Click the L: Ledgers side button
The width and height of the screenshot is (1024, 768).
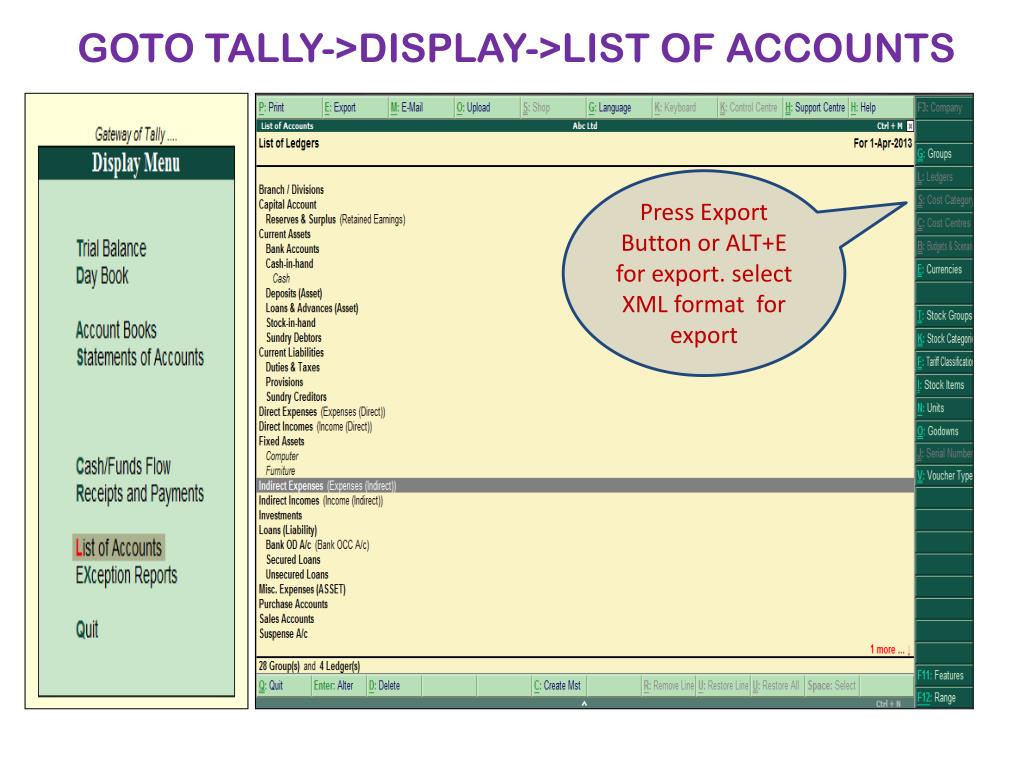click(944, 177)
